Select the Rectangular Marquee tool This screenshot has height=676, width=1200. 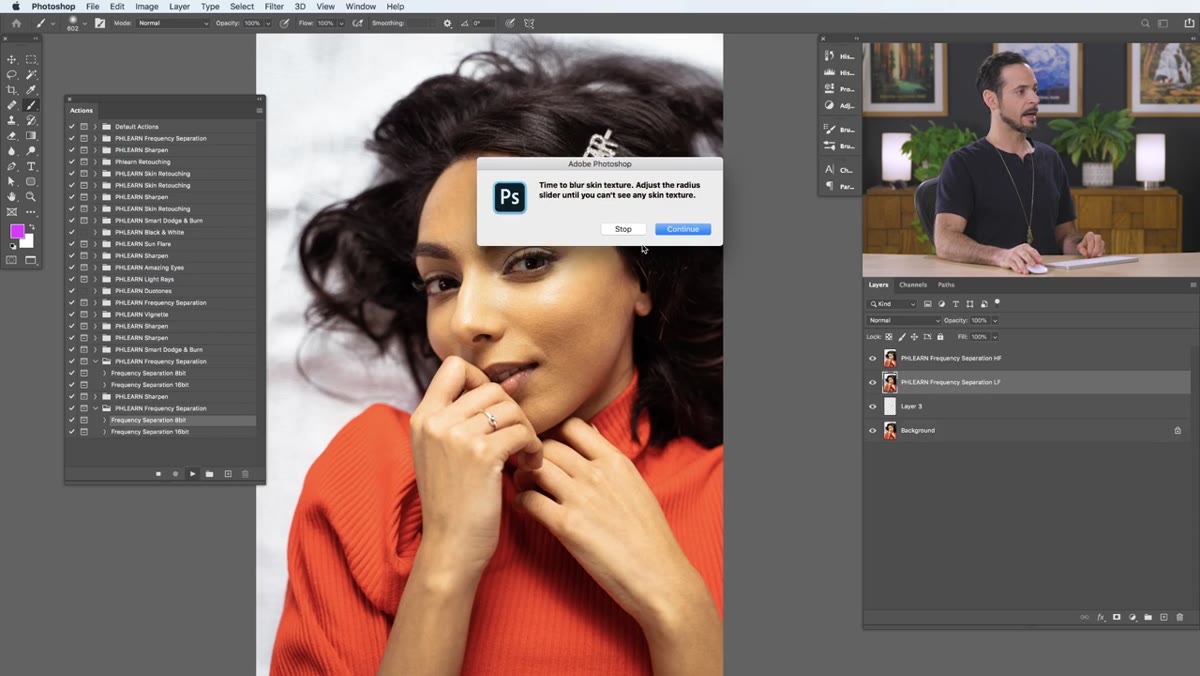[31, 60]
